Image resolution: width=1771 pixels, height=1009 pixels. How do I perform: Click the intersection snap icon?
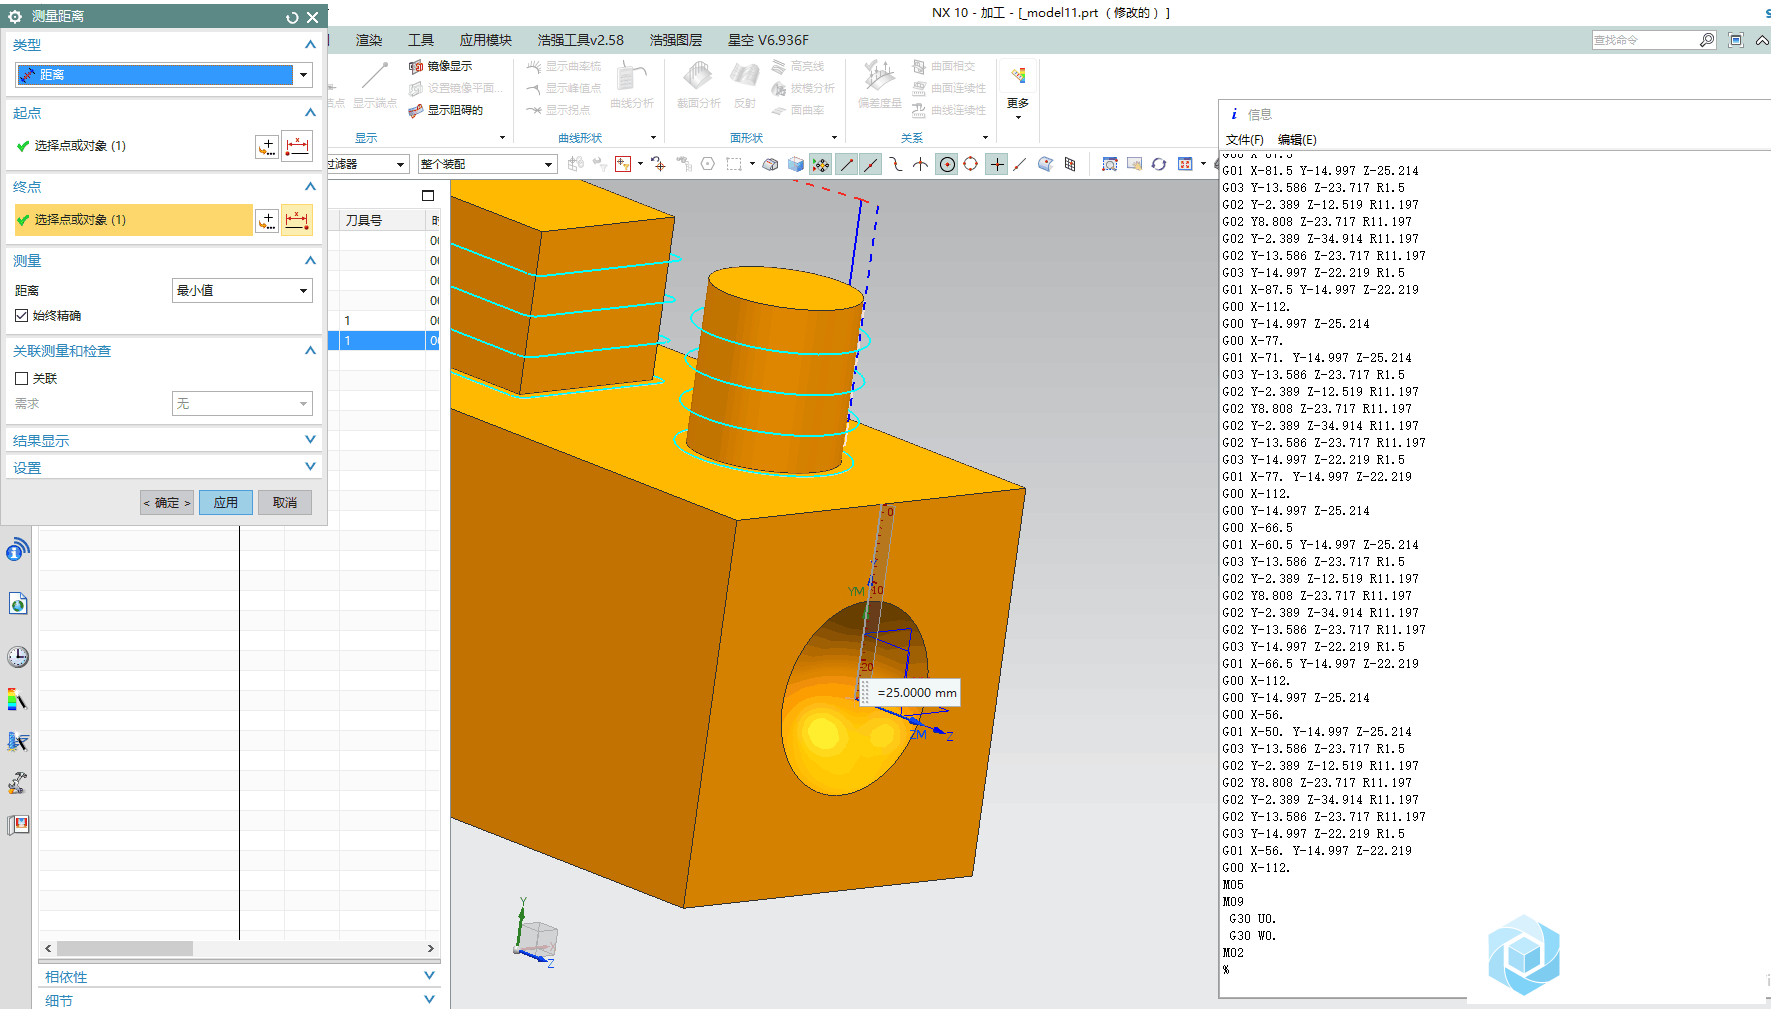pyautogui.click(x=920, y=164)
